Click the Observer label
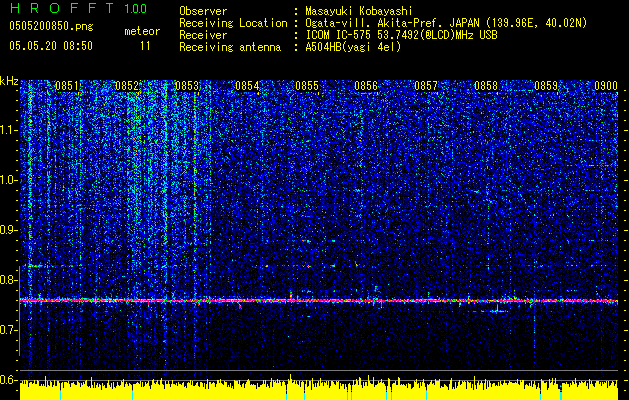629x400 pixels. 203,11
